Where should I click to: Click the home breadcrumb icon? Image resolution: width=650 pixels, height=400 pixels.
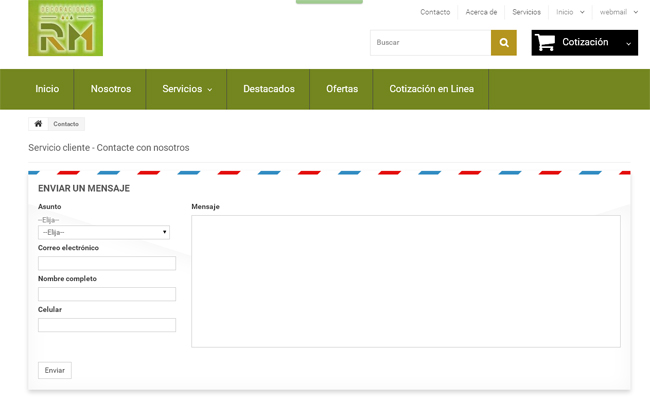[38, 124]
